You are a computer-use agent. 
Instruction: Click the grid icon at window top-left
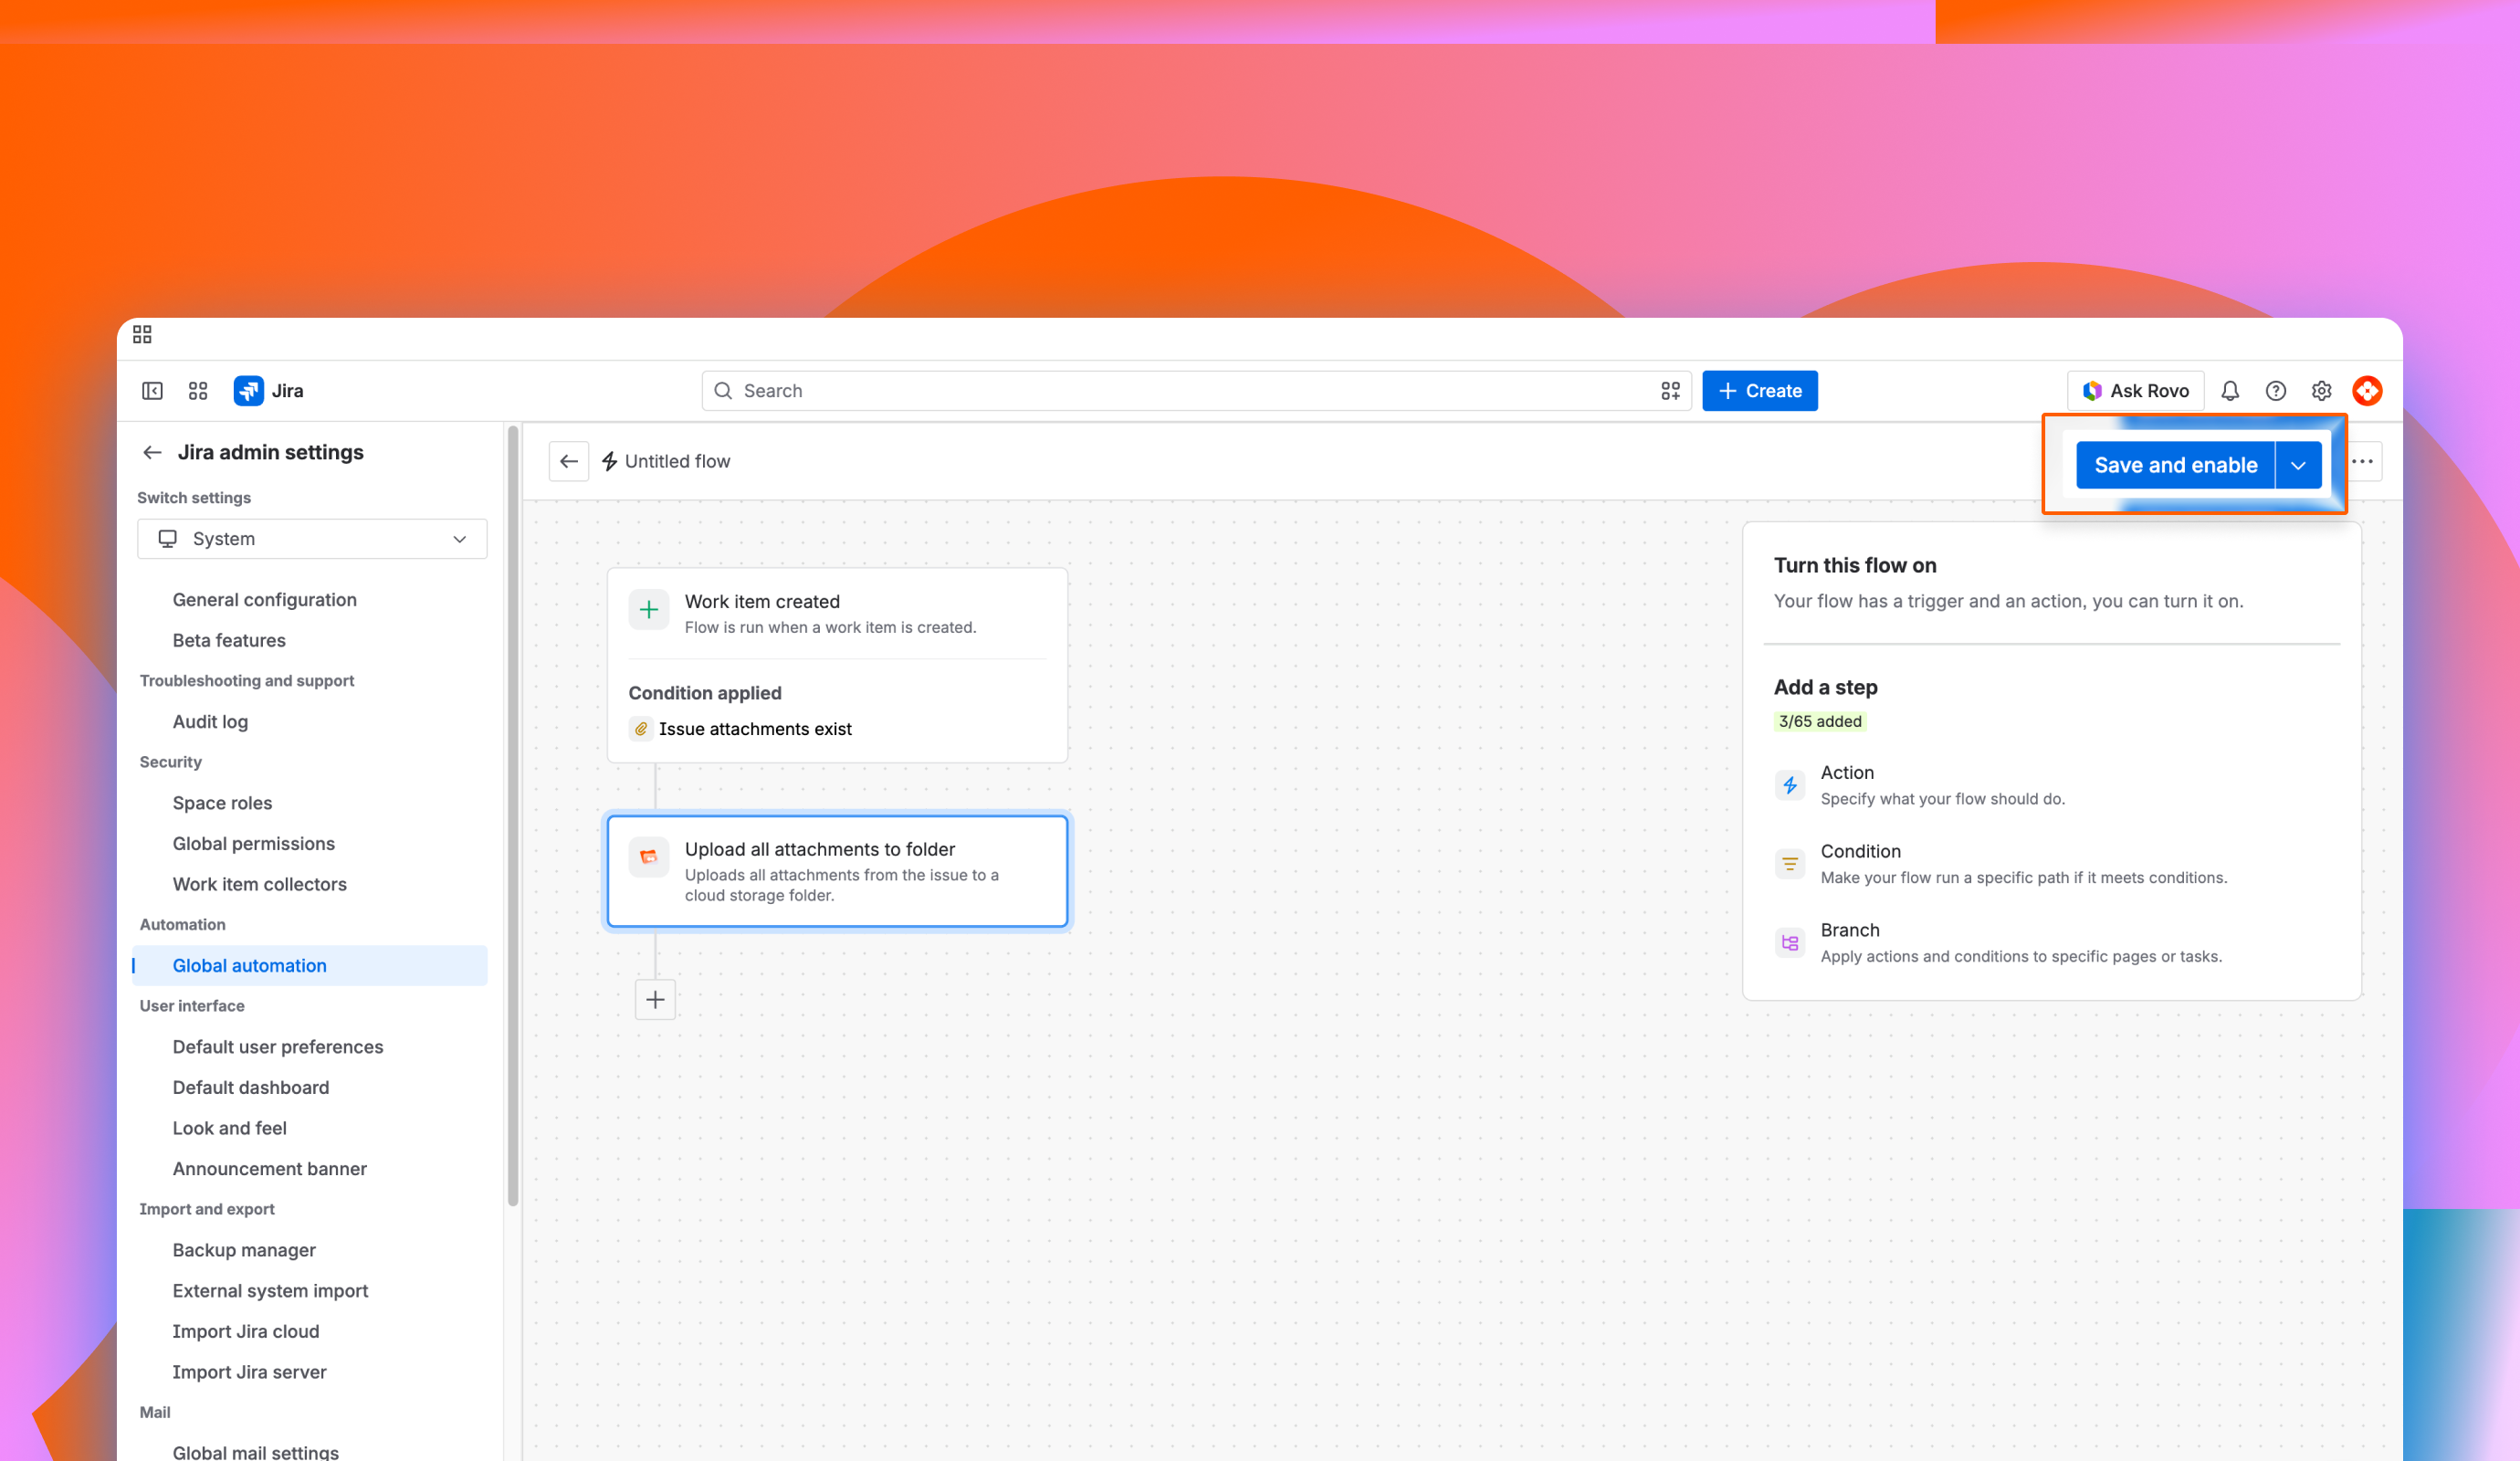pos(142,334)
